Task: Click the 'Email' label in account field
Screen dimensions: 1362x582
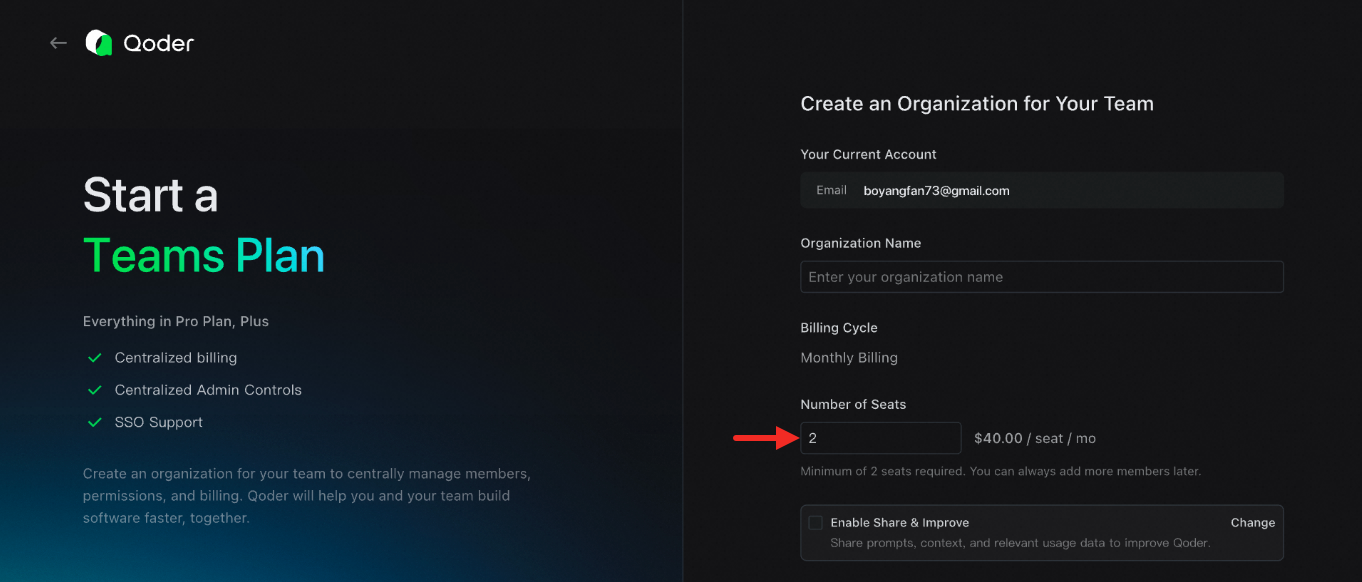Action: (831, 190)
